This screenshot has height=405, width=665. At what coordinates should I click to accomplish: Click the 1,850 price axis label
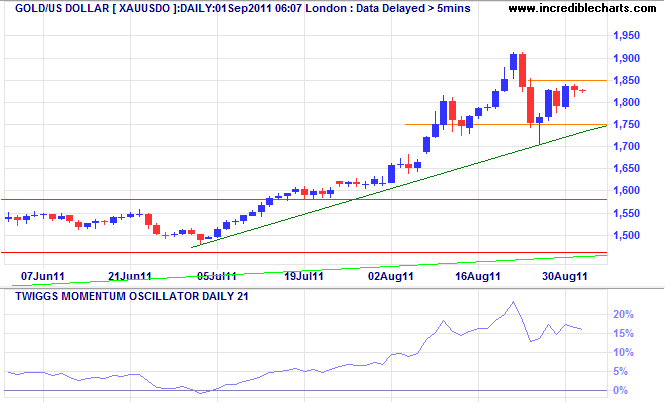tap(626, 80)
